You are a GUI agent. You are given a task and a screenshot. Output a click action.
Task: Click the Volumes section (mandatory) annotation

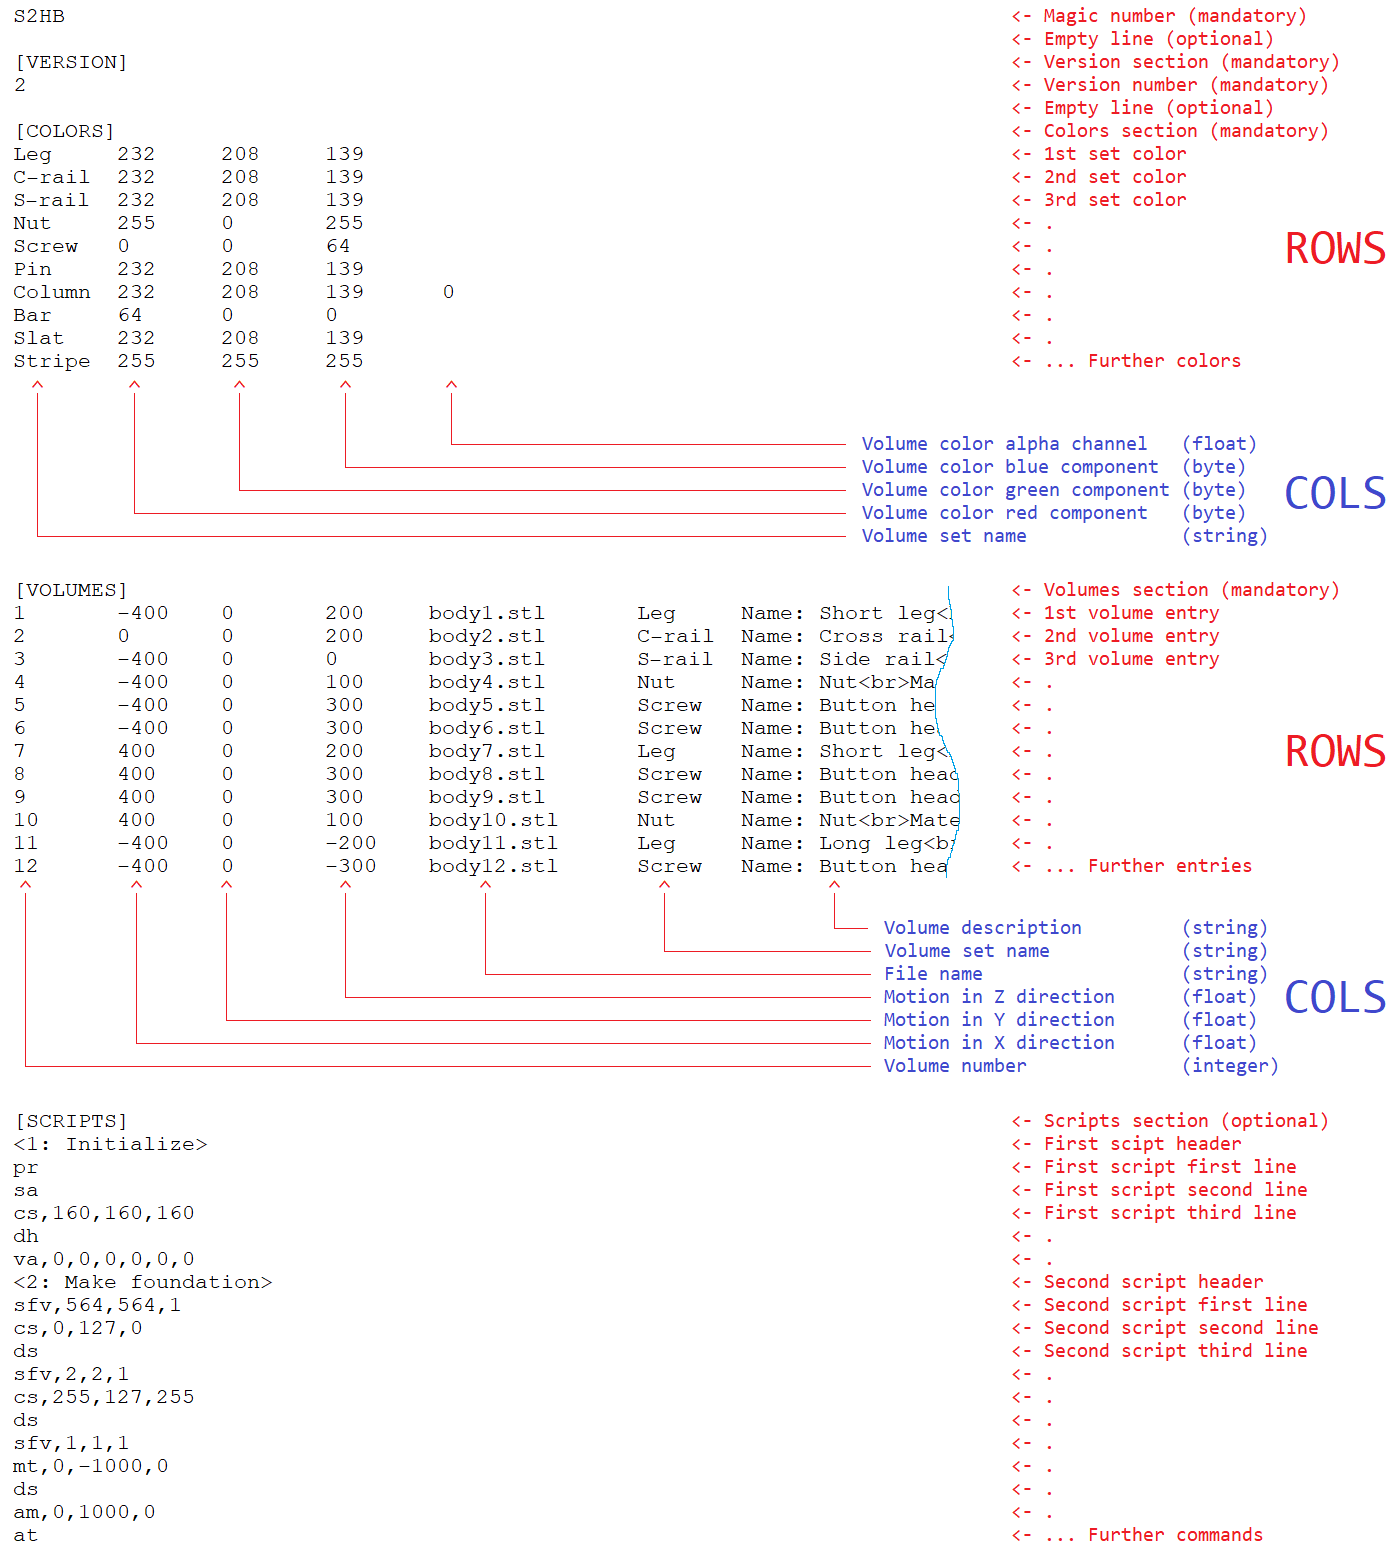(x=1191, y=590)
